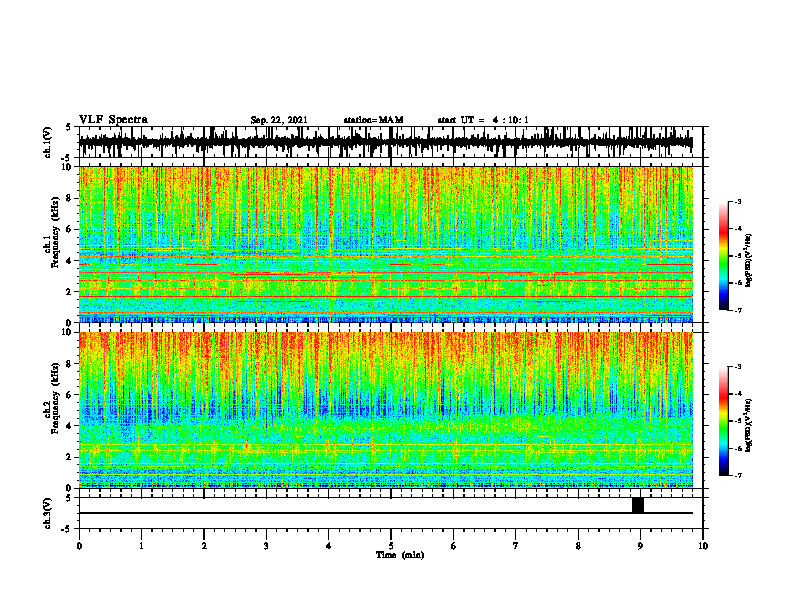Click the log(PSD) label beside ch.2 color bar
792x612 pixels.
[750, 425]
